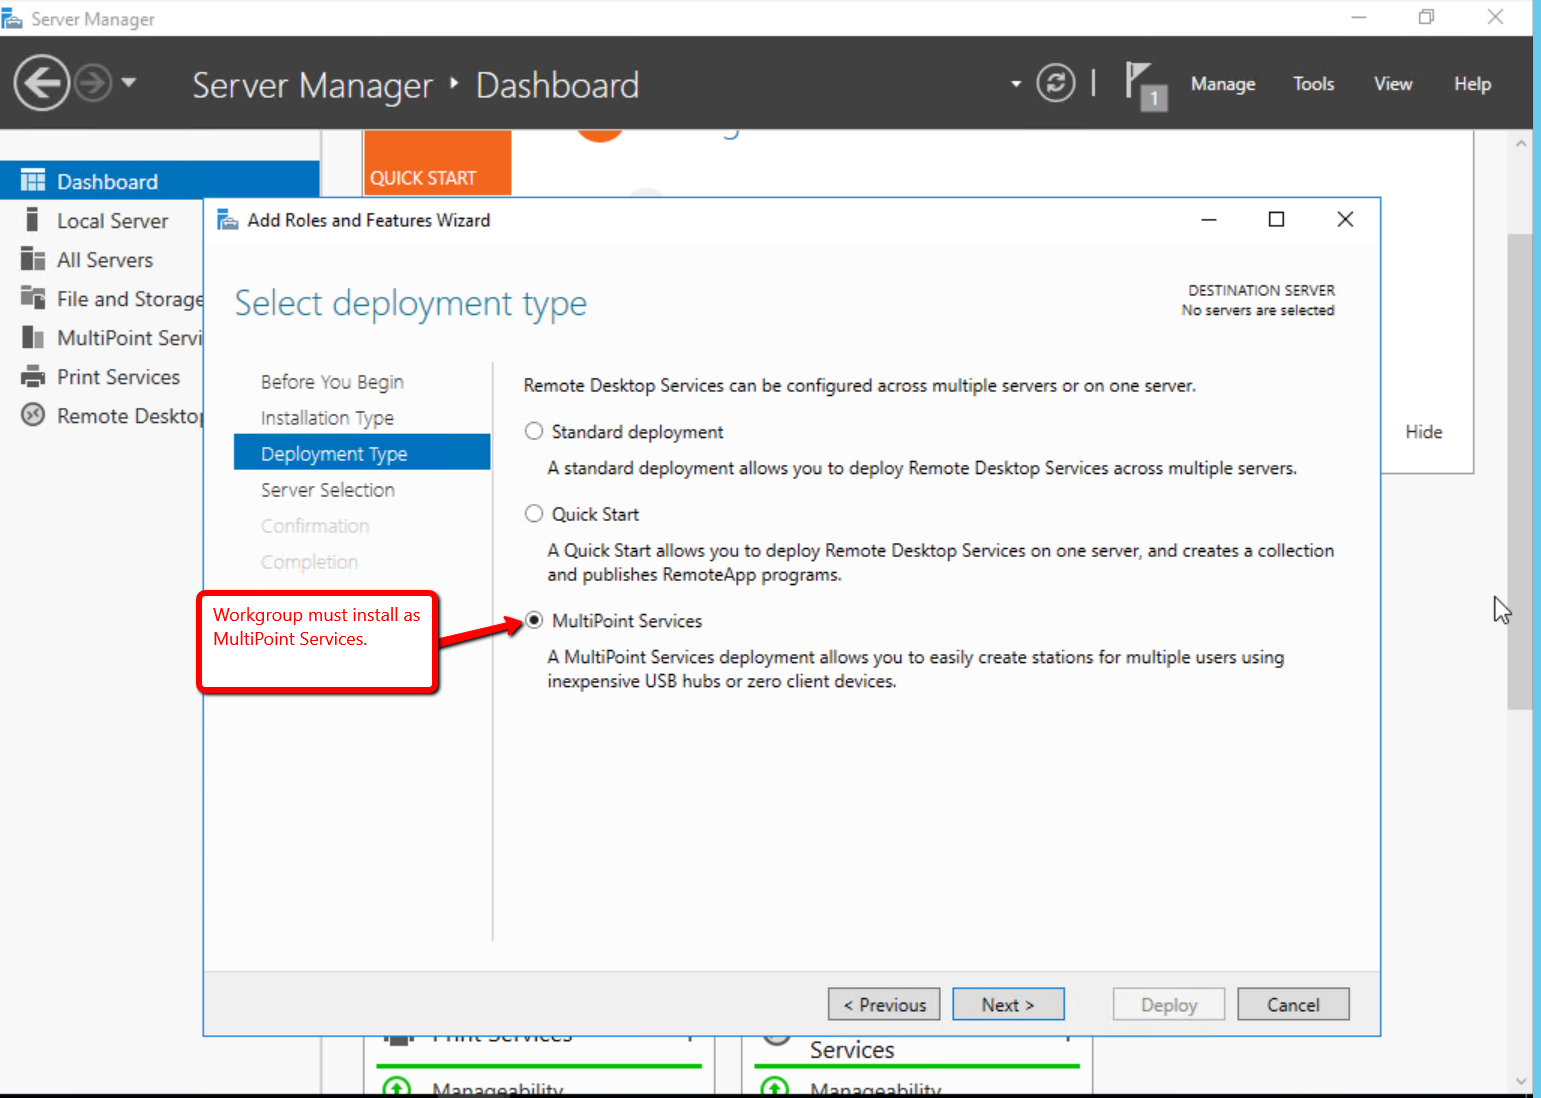Open the Manage menu
The image size is (1541, 1098).
coord(1222,84)
